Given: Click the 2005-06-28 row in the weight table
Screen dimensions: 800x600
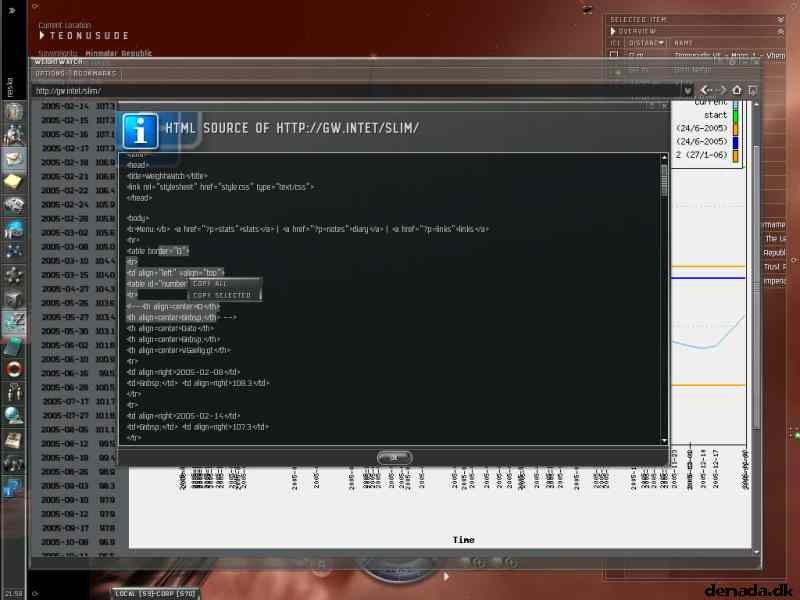Looking at the screenshot, I should pyautogui.click(x=78, y=387).
